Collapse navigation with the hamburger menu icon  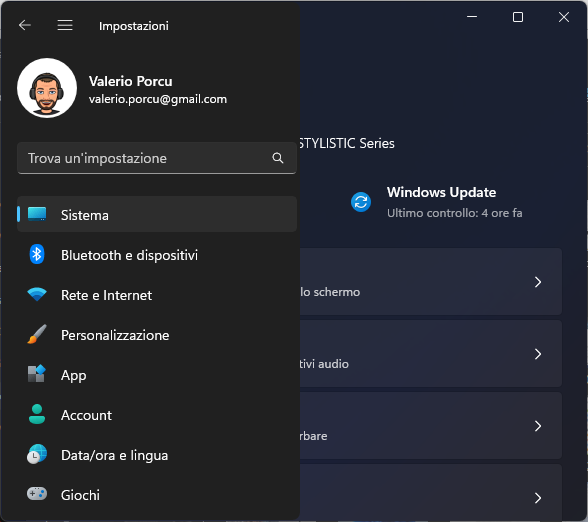65,26
